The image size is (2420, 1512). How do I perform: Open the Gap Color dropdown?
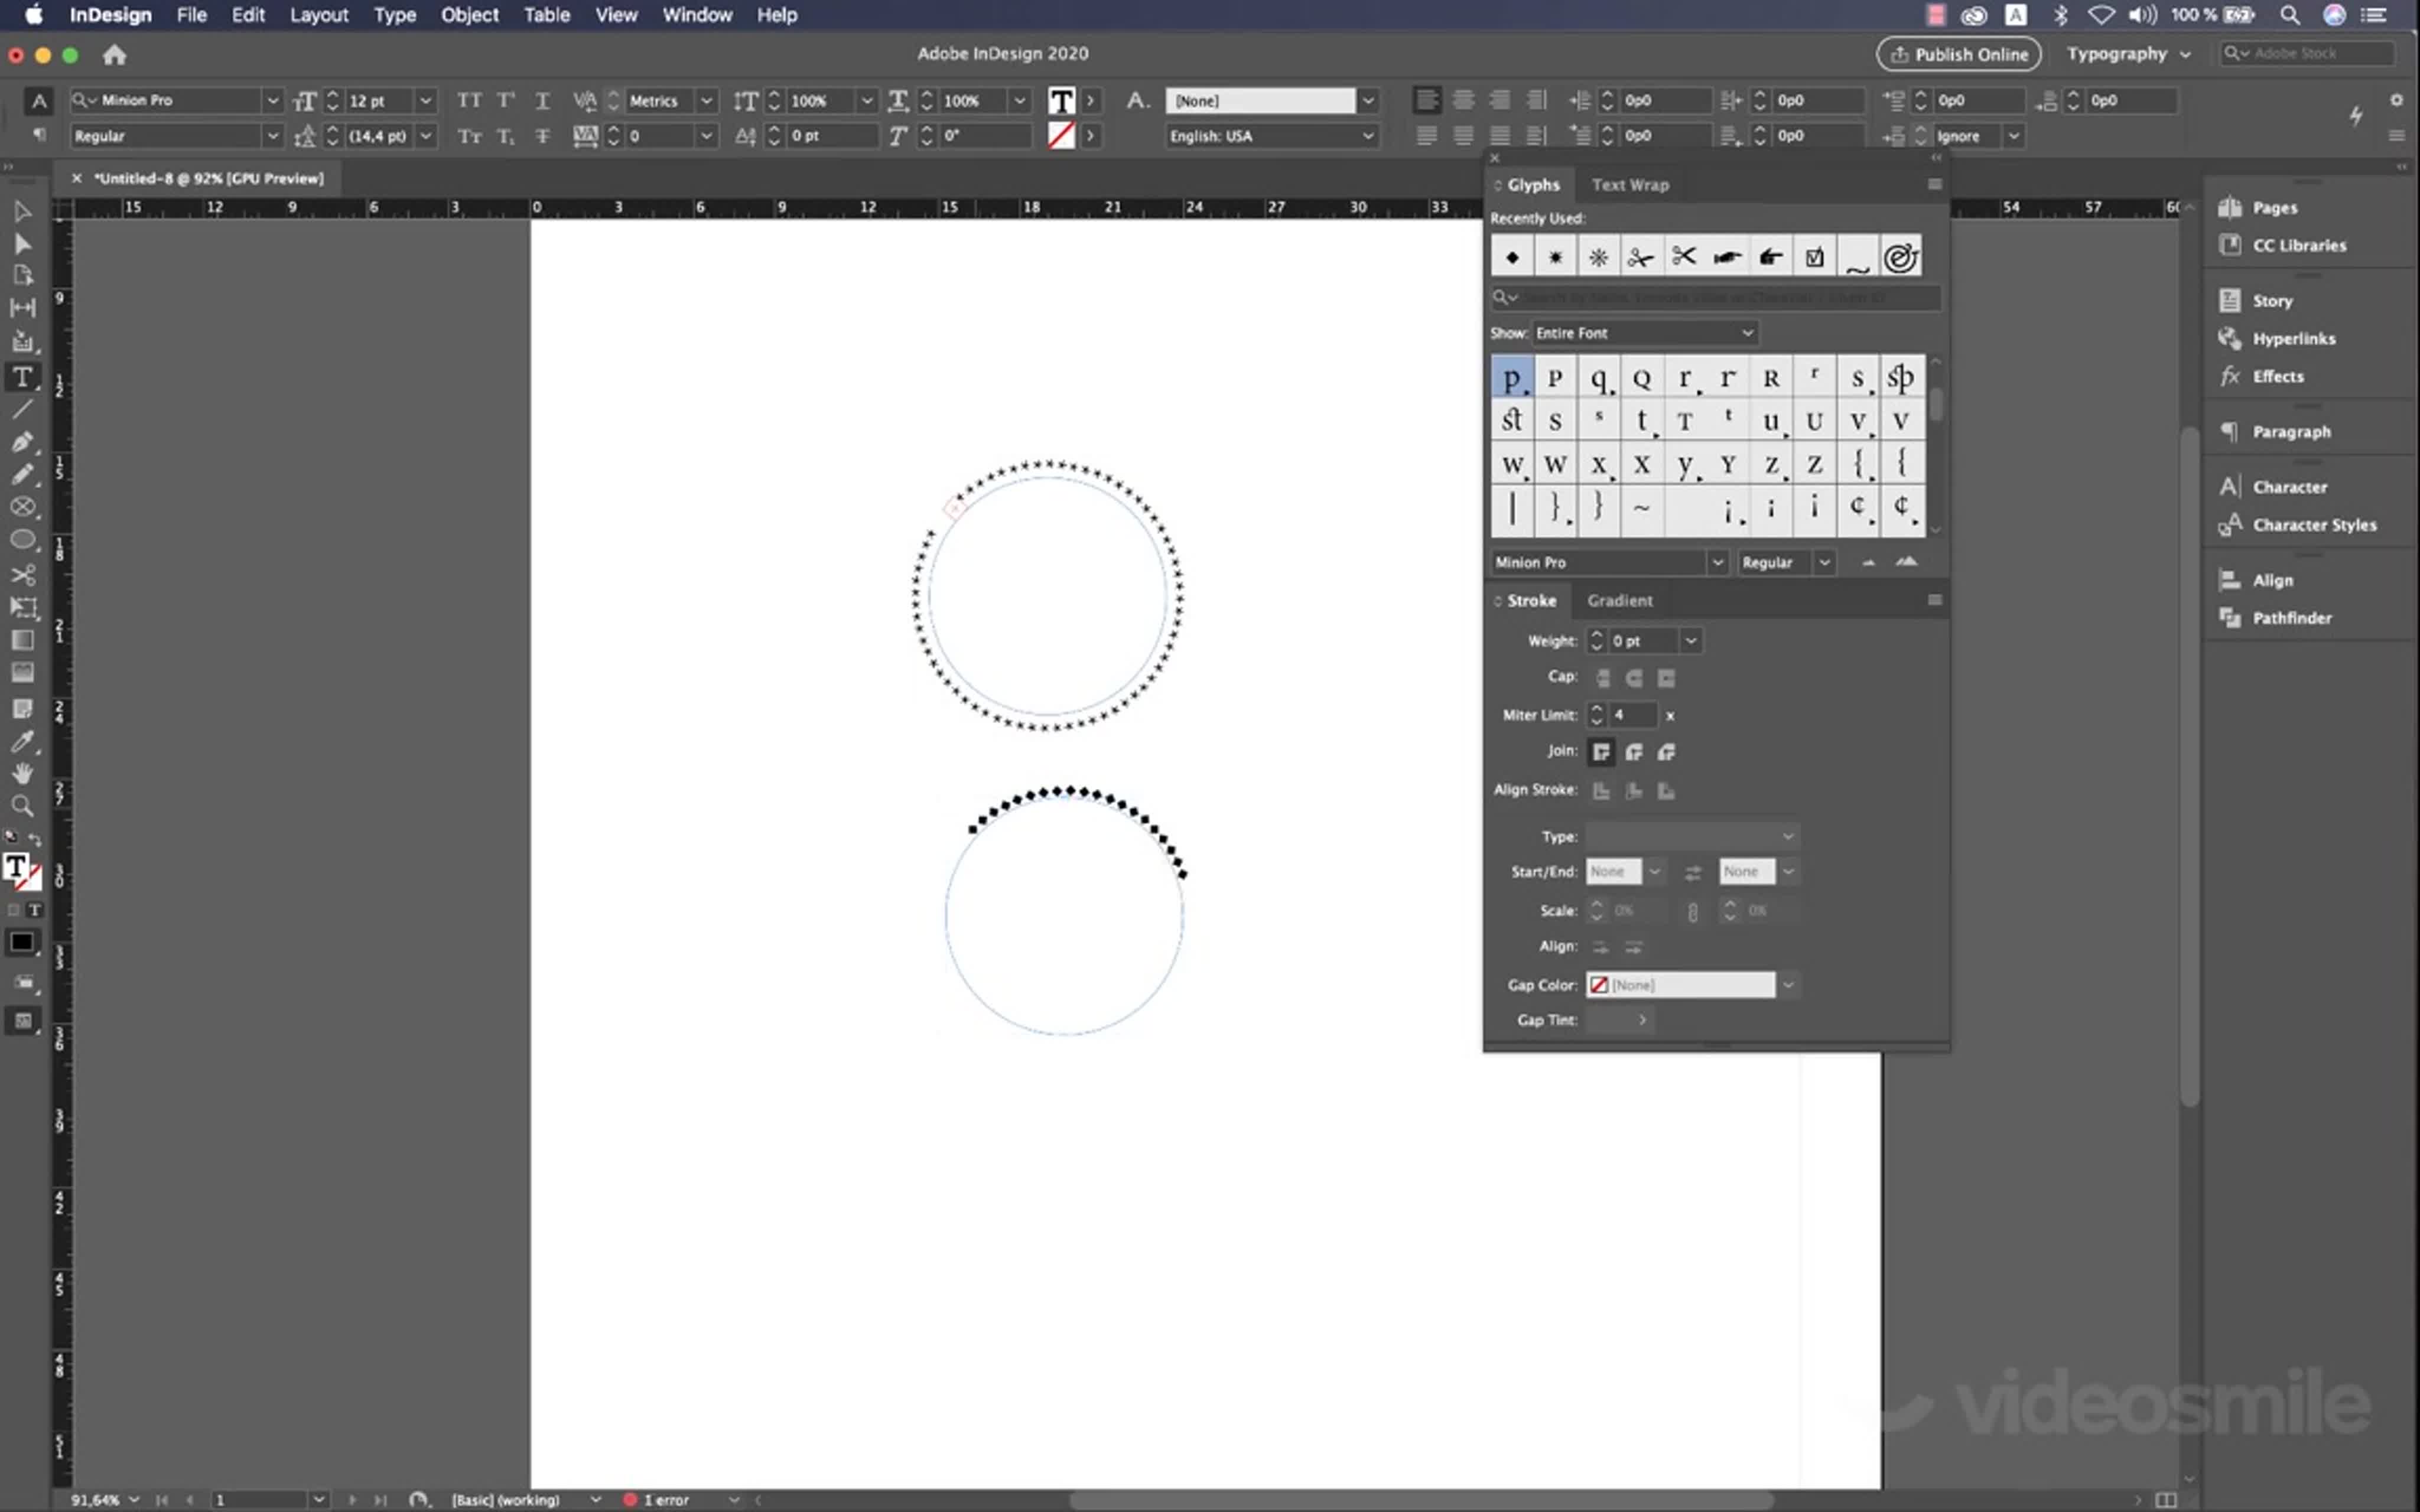[1788, 985]
